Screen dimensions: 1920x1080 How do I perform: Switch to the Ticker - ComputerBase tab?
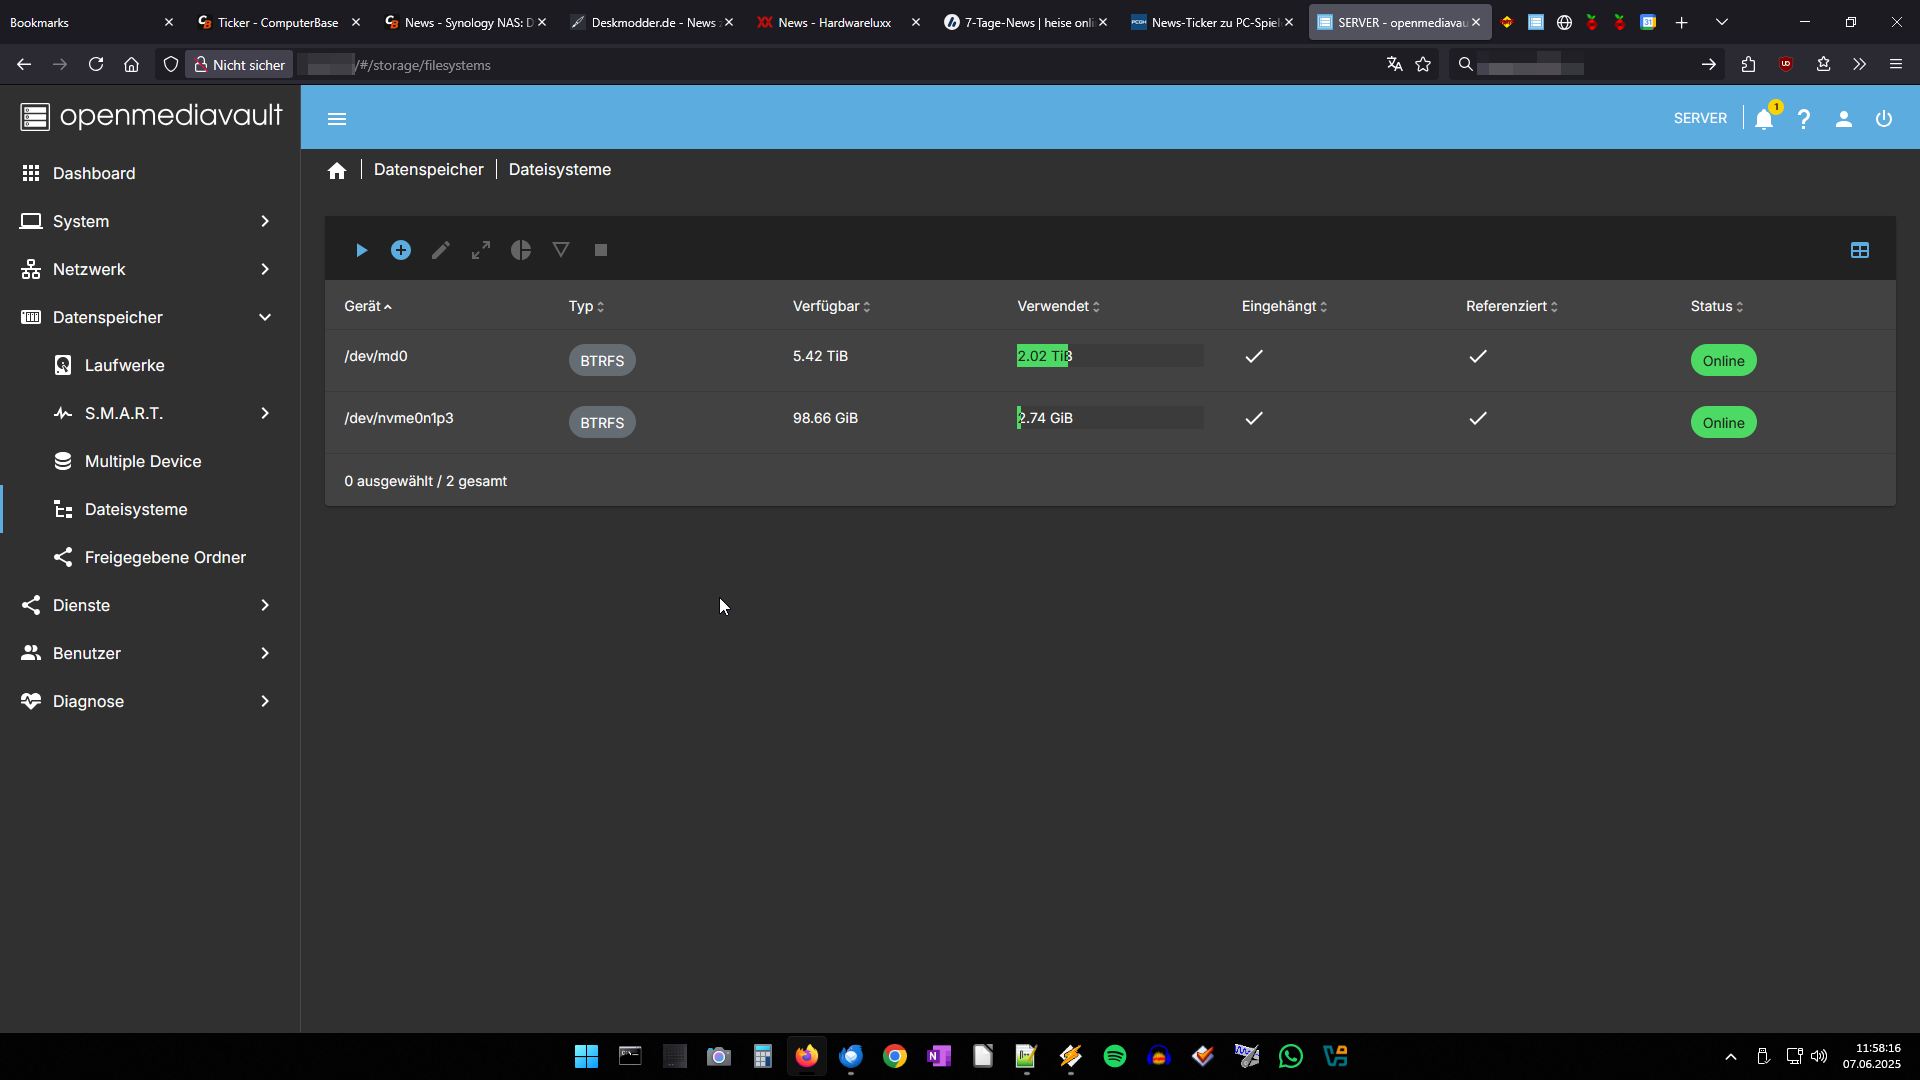click(x=277, y=22)
